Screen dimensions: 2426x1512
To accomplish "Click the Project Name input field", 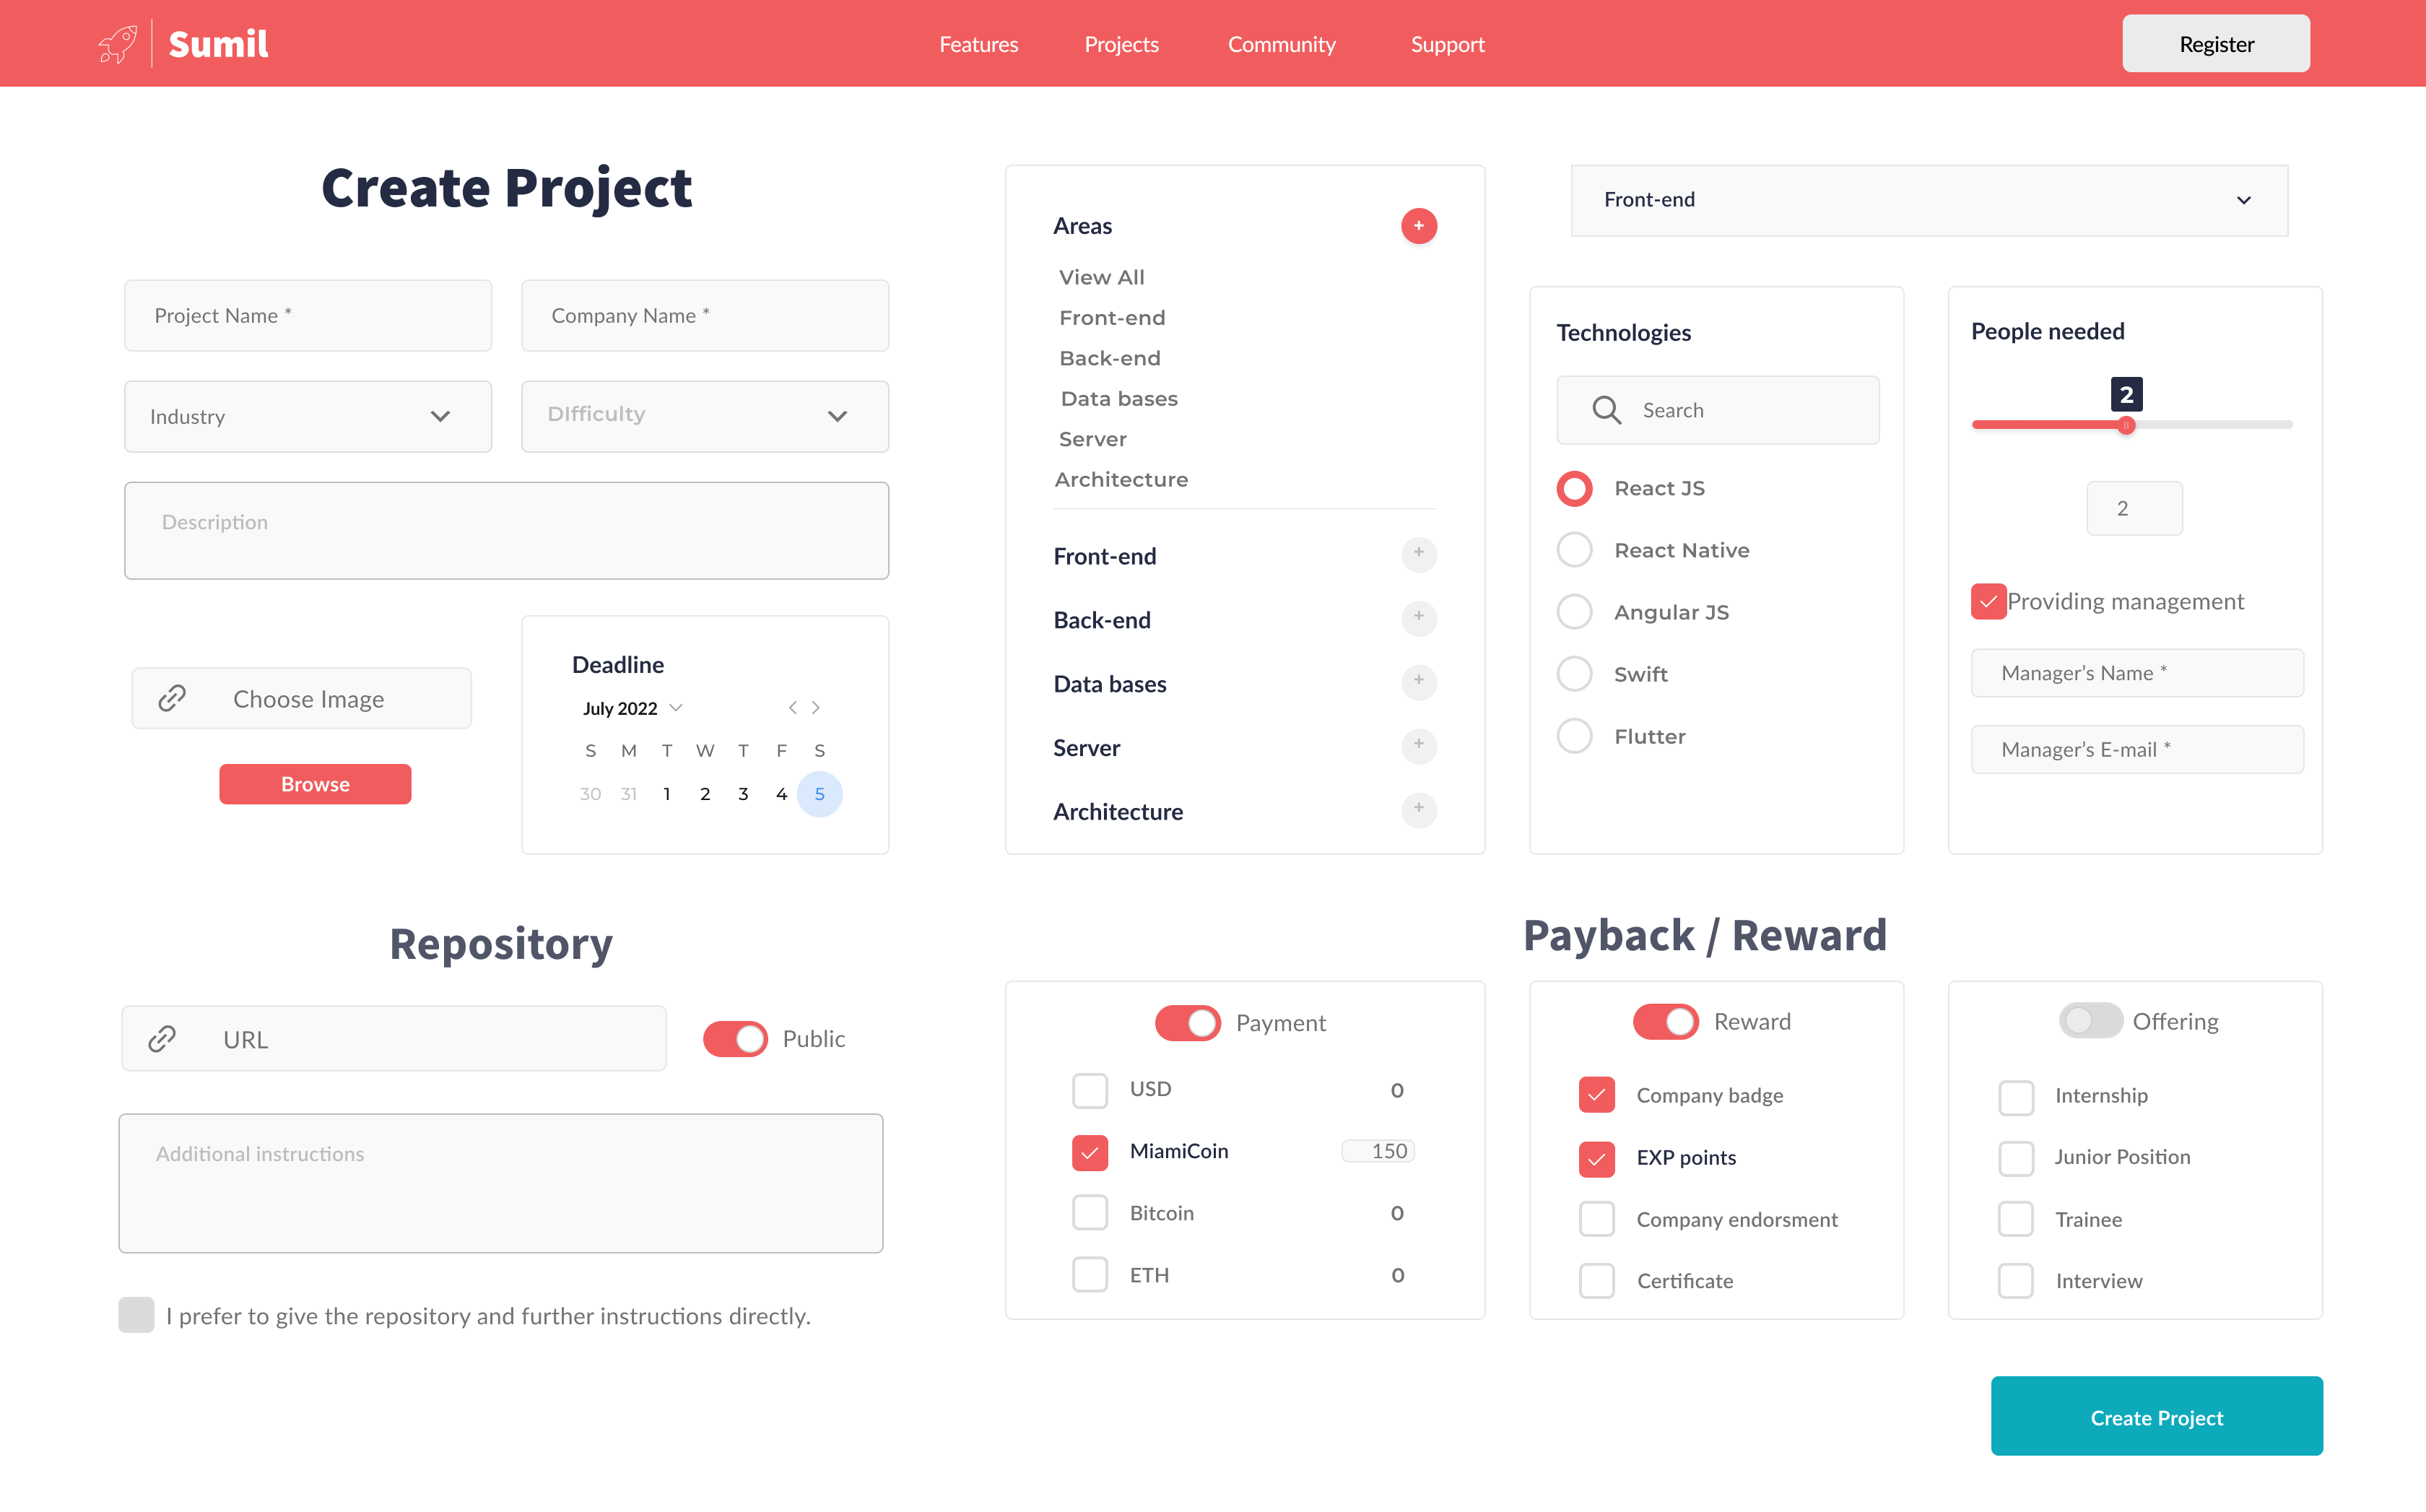I will click(x=308, y=316).
